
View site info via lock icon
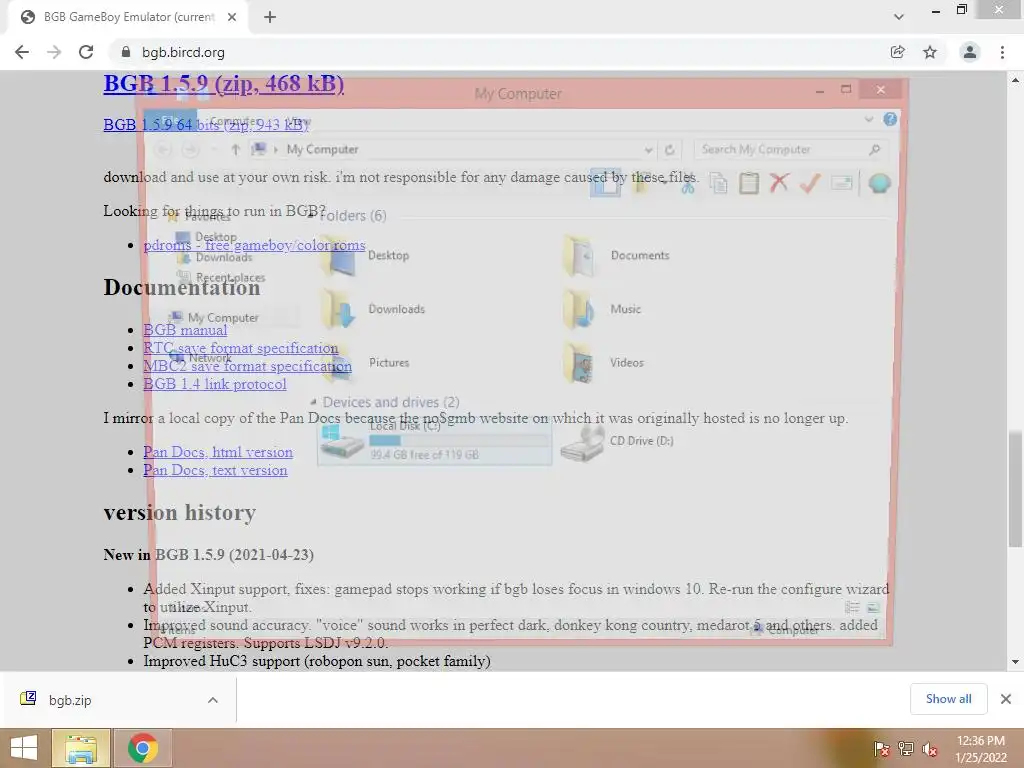126,52
